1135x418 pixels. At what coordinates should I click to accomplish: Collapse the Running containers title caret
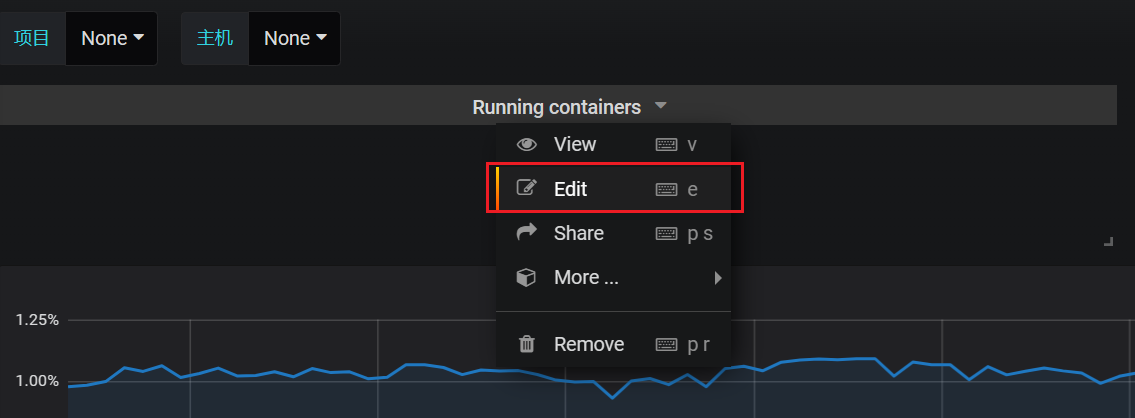[660, 106]
